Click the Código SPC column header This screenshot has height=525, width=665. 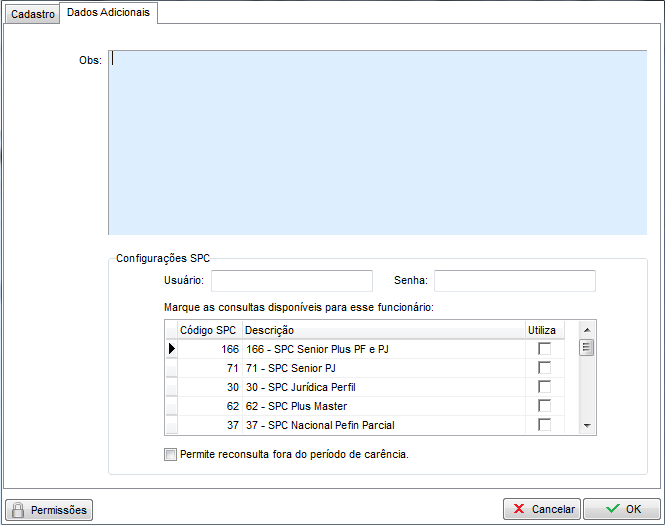point(207,330)
